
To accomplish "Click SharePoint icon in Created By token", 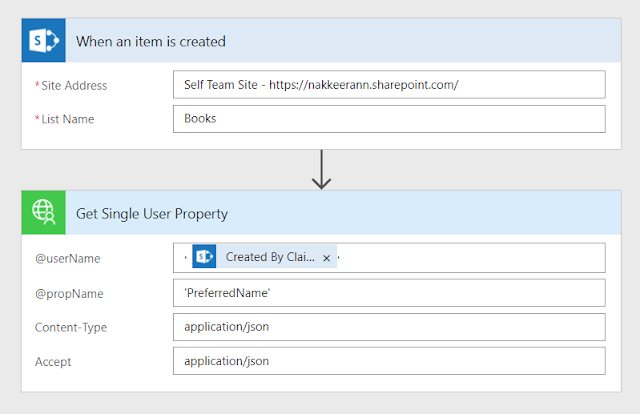I will [x=204, y=256].
